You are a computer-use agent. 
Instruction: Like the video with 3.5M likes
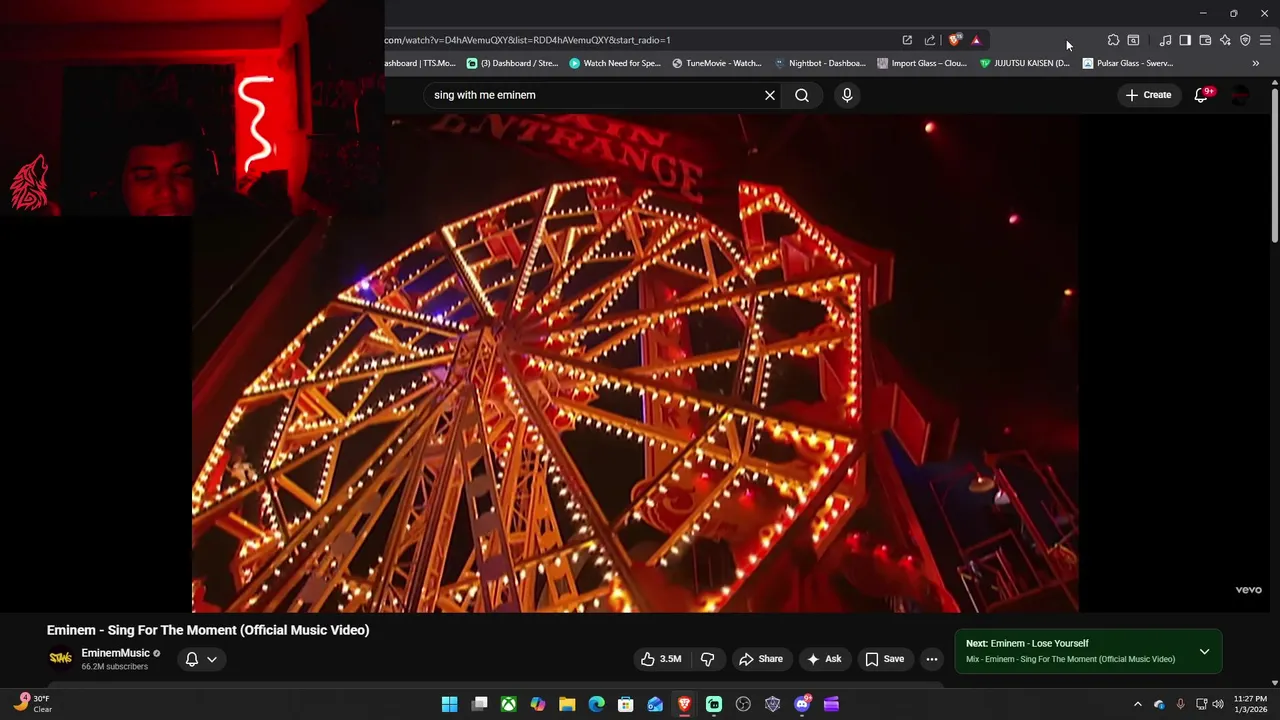click(x=660, y=659)
